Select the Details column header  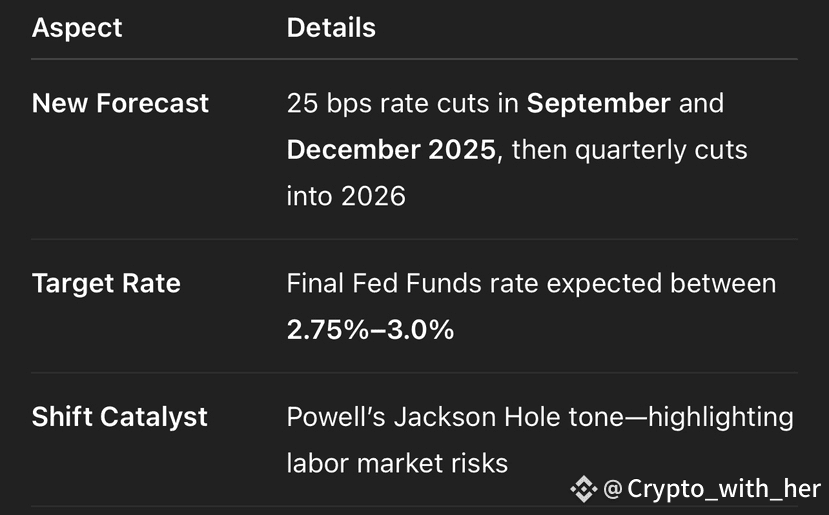(331, 27)
